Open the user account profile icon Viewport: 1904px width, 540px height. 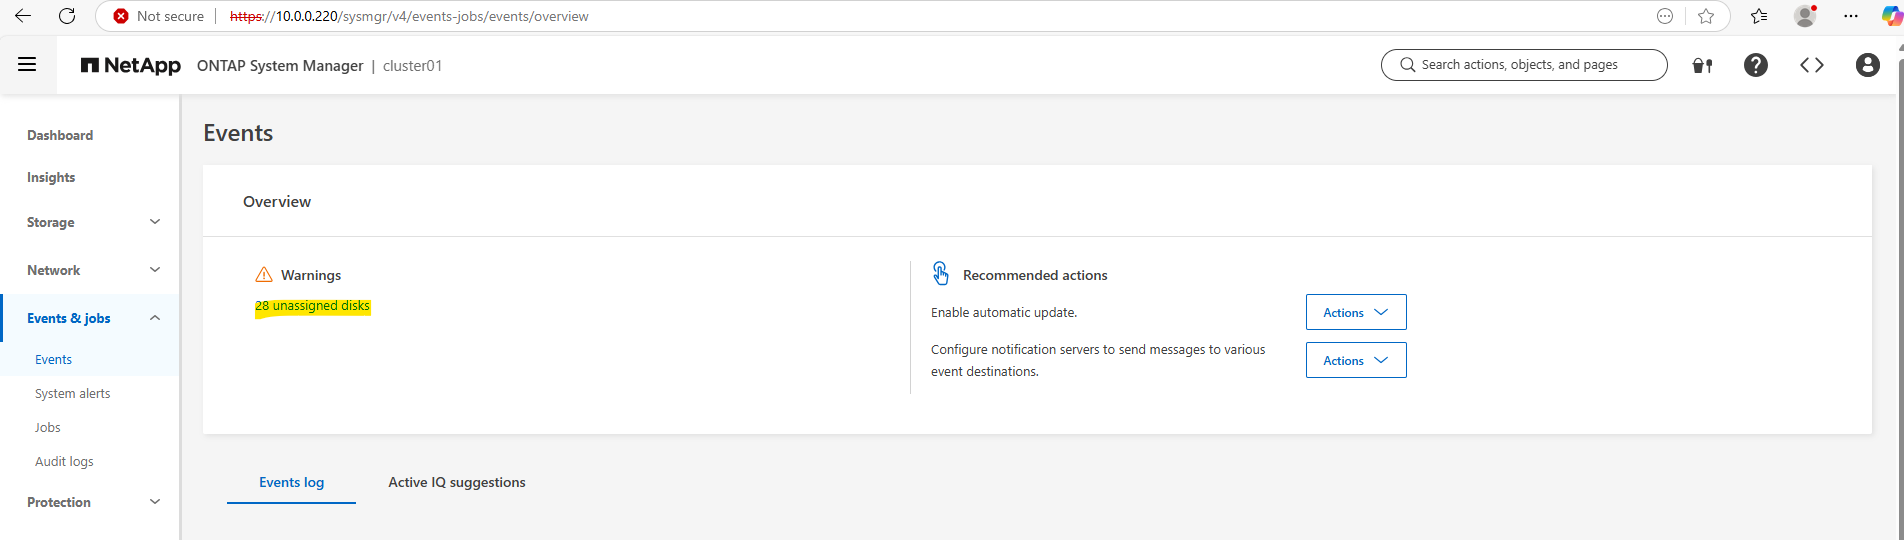point(1867,65)
